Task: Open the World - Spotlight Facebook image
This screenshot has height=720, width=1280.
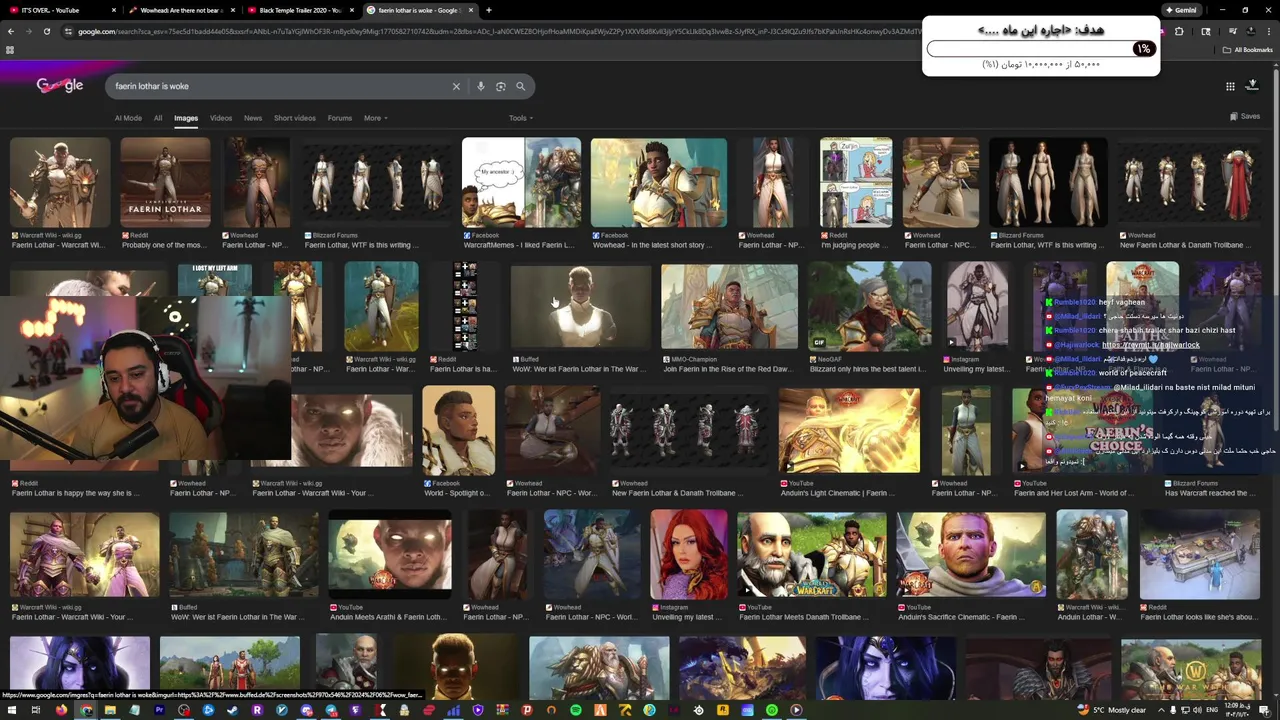Action: tap(458, 431)
